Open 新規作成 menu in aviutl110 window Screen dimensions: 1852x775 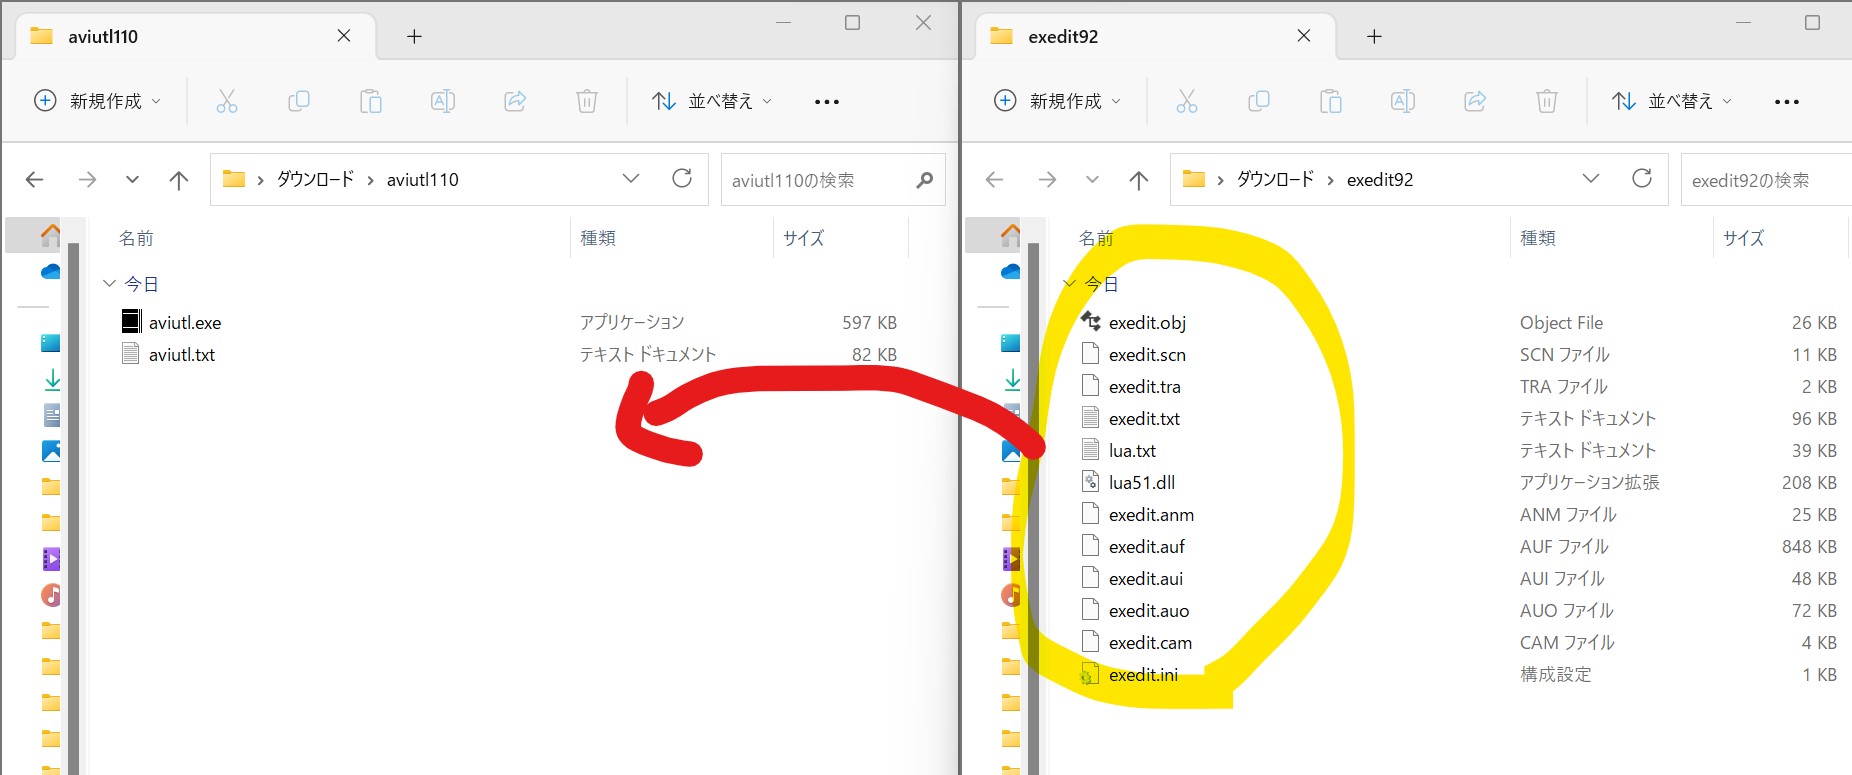97,101
